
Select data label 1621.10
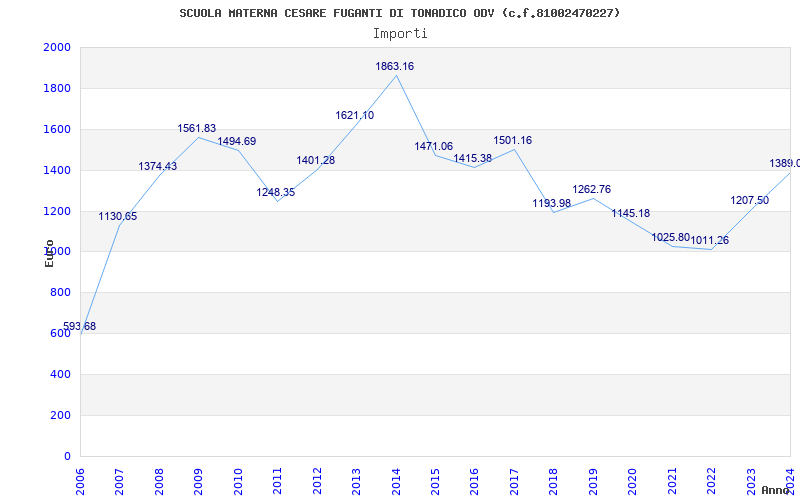pos(355,115)
